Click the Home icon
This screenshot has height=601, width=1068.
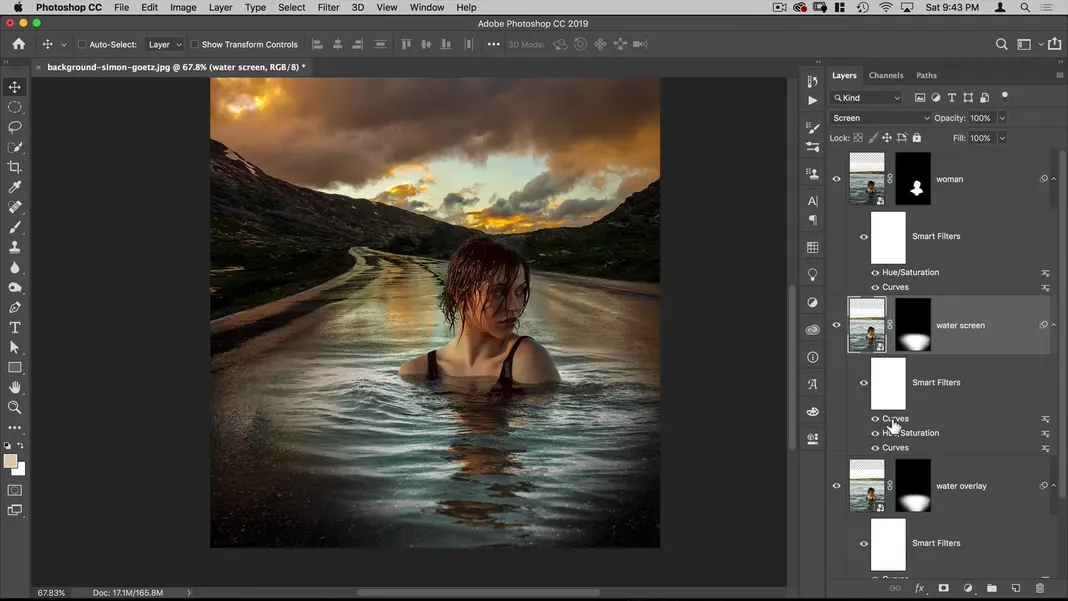coord(19,44)
